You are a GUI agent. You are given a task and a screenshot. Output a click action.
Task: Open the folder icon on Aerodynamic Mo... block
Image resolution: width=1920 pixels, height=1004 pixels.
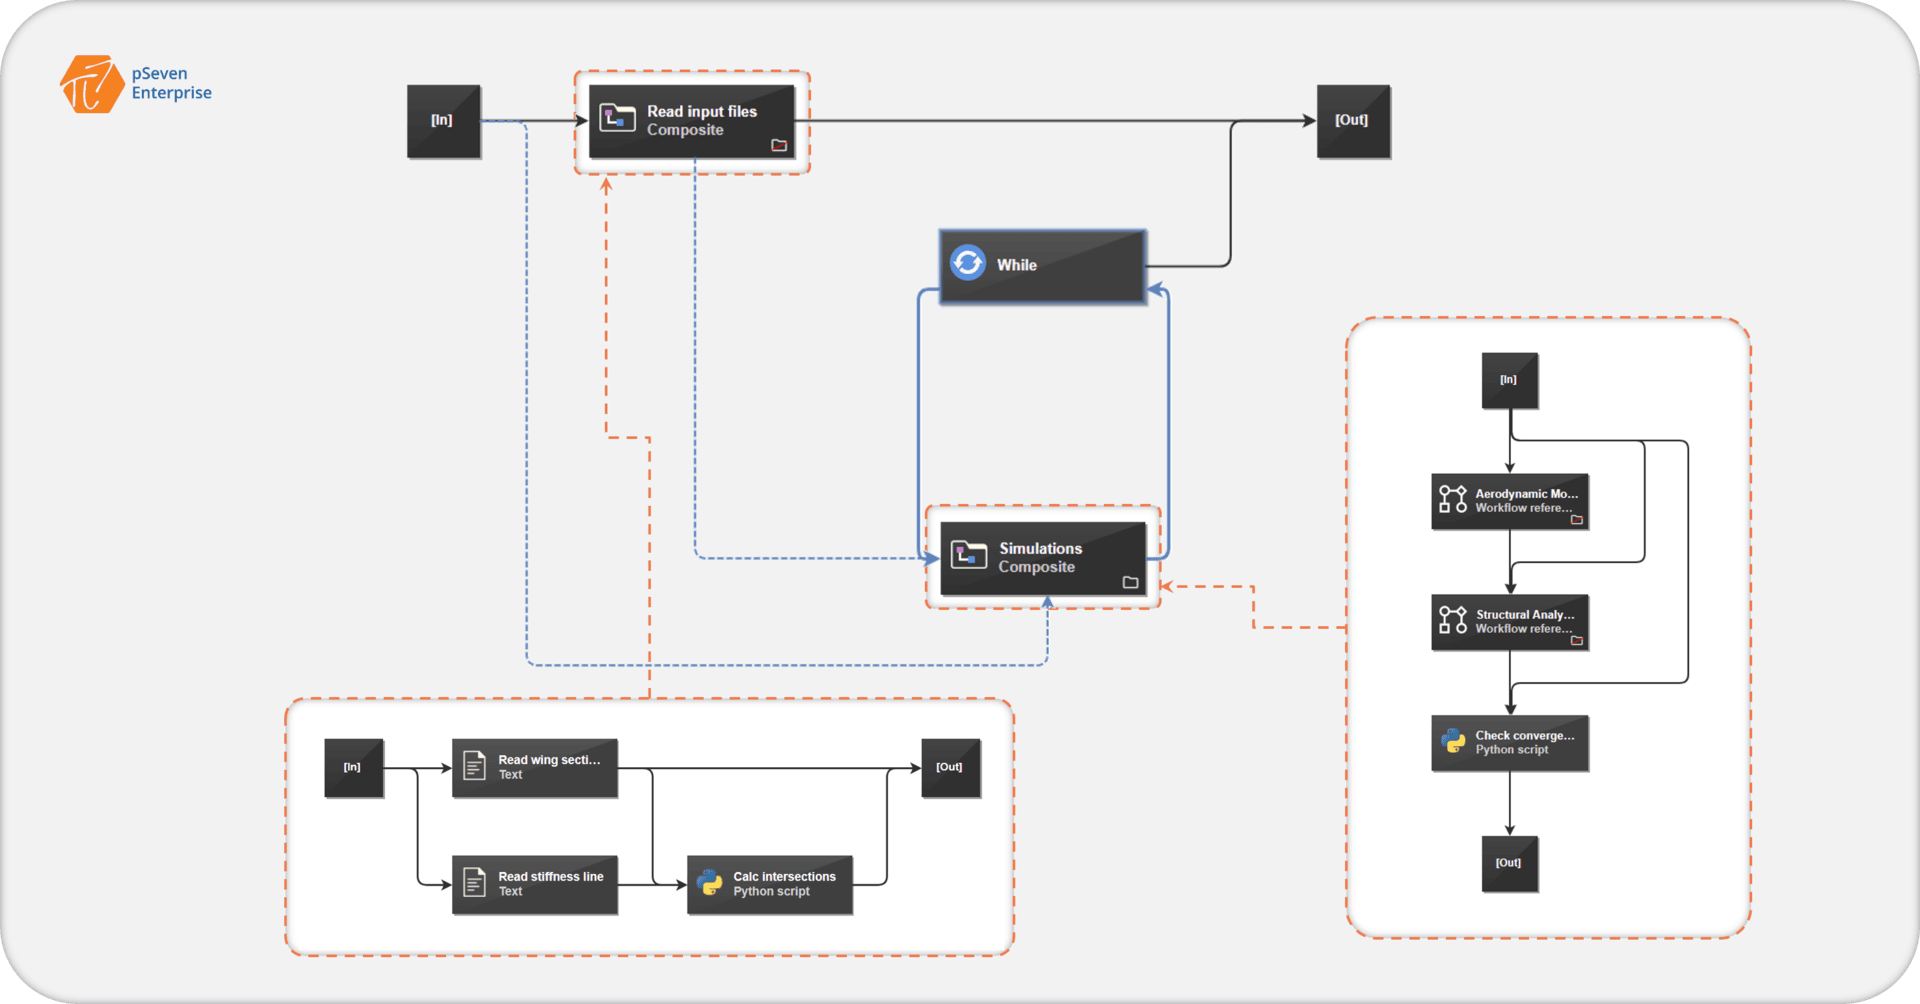[x=1577, y=520]
